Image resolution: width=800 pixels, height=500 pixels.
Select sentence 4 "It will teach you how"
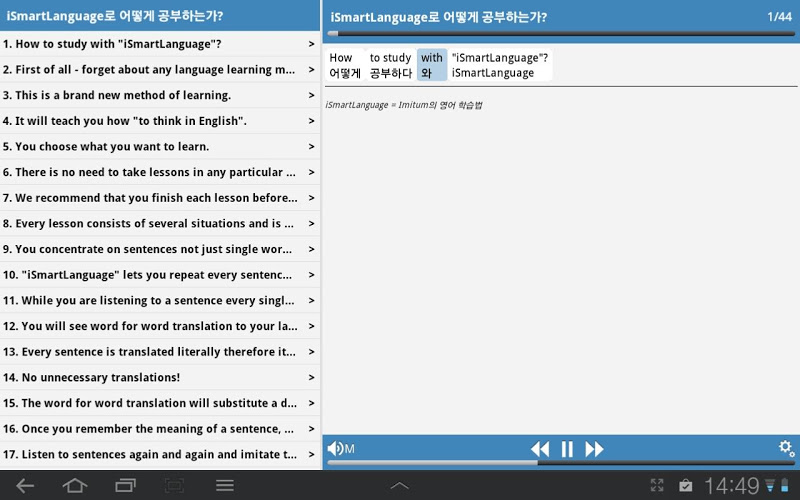click(160, 121)
